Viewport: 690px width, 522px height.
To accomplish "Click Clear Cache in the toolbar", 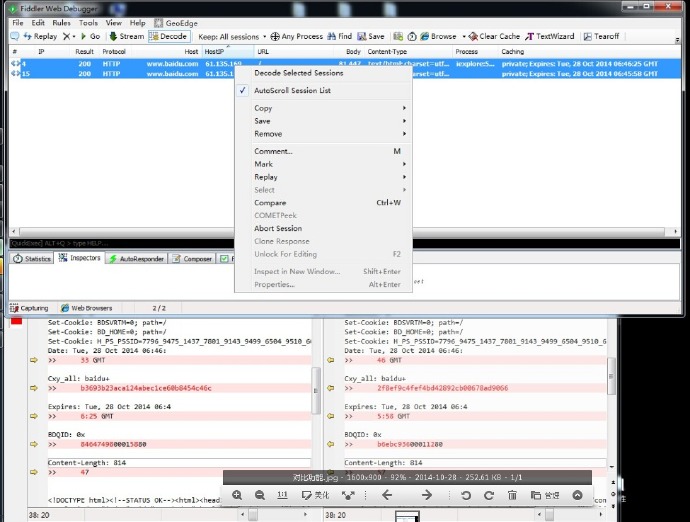I will point(494,37).
